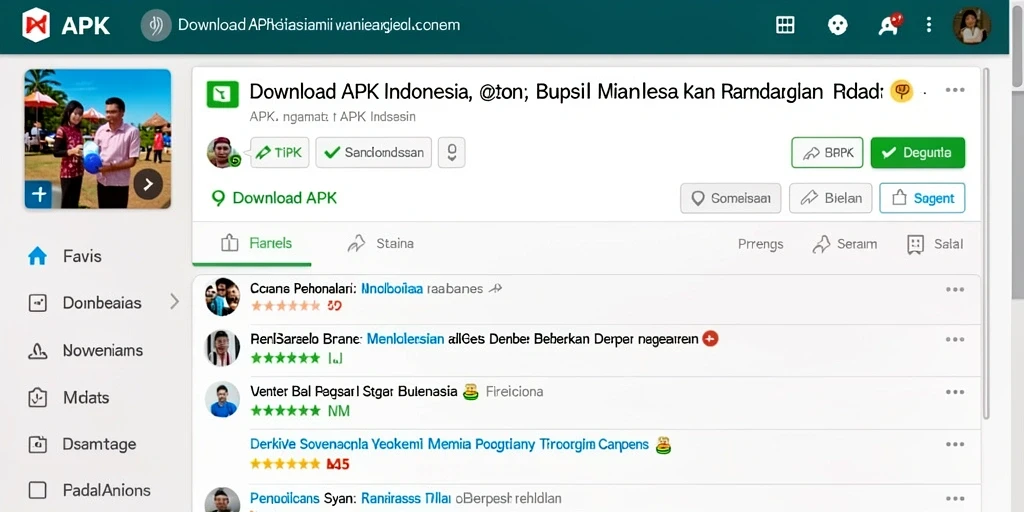The width and height of the screenshot is (1024, 512).
Task: Click the audio icon in the address bar
Action: pyautogui.click(x=156, y=25)
